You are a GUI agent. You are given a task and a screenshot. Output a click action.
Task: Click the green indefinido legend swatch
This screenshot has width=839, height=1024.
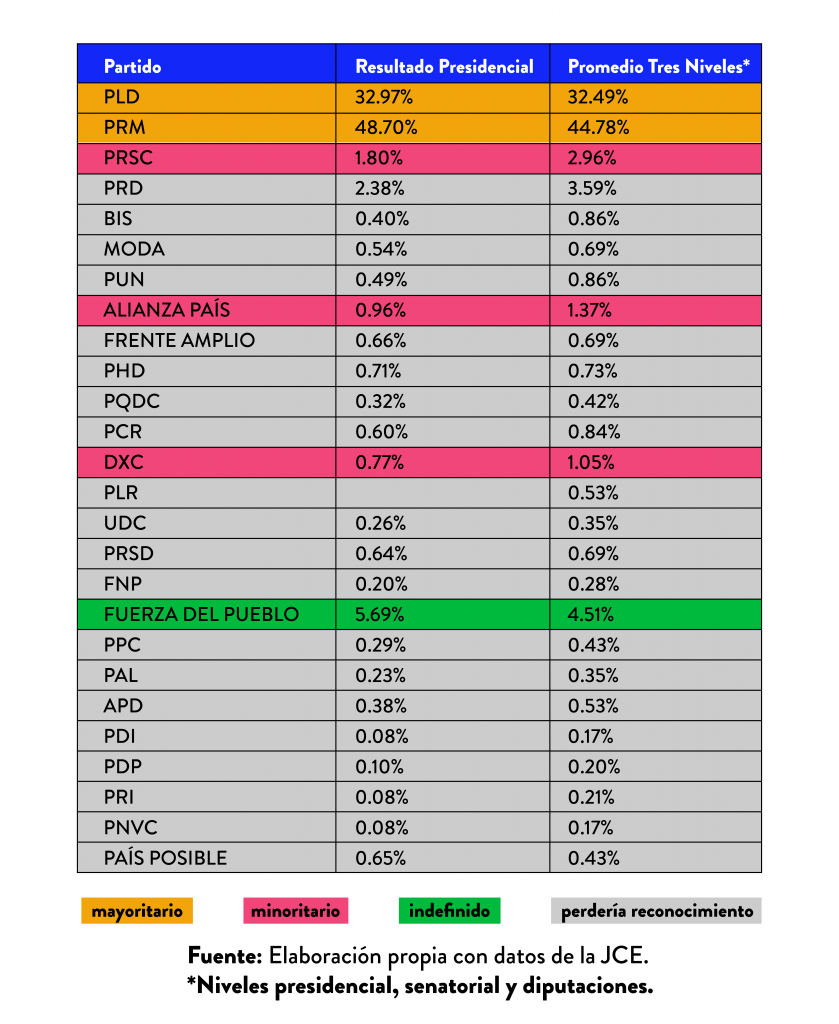click(449, 911)
